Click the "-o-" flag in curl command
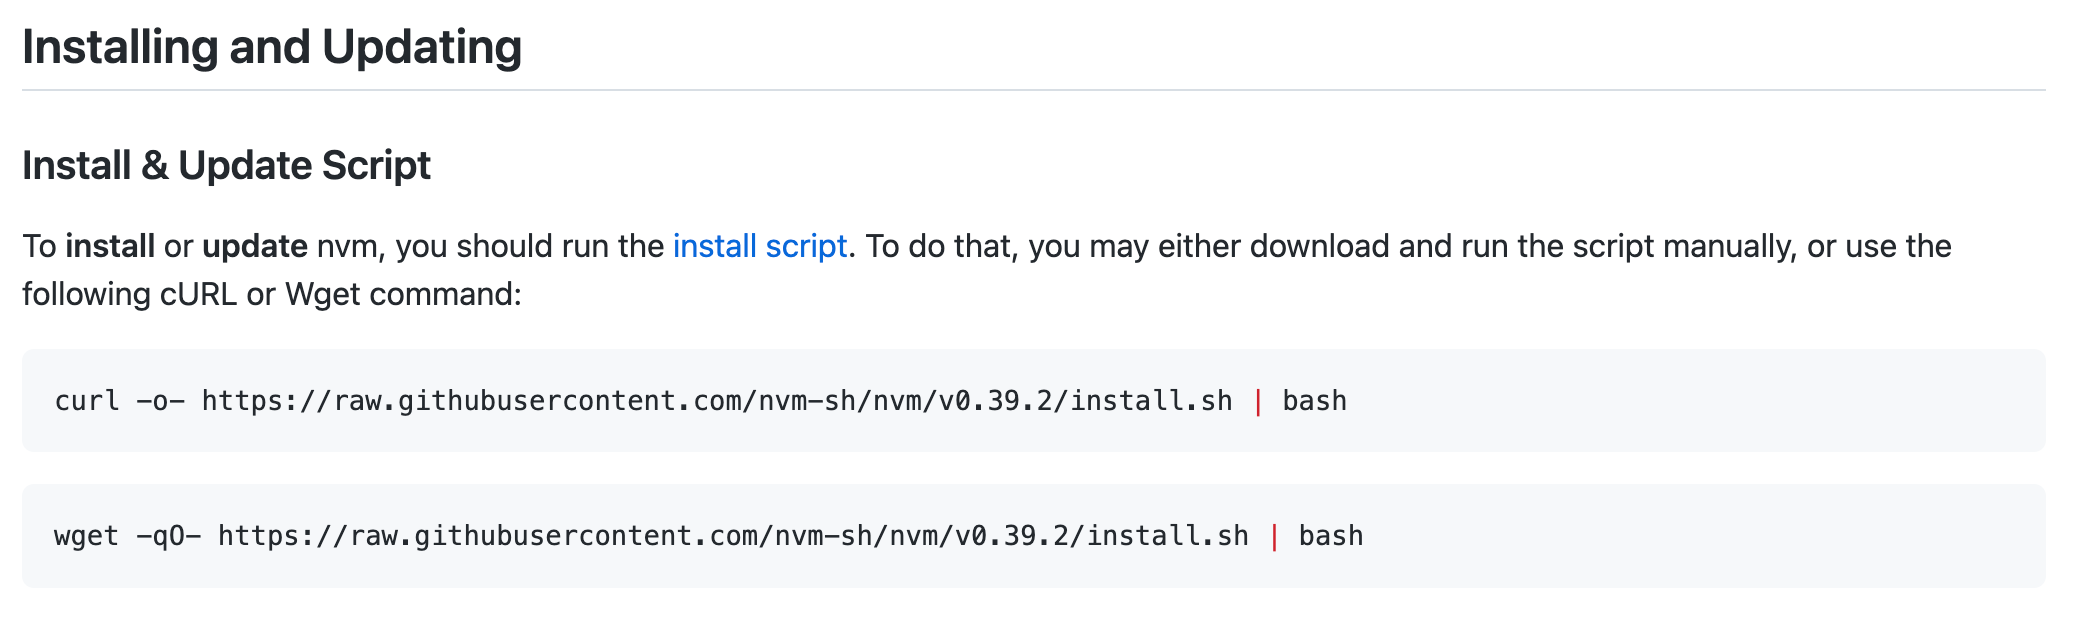 160,401
